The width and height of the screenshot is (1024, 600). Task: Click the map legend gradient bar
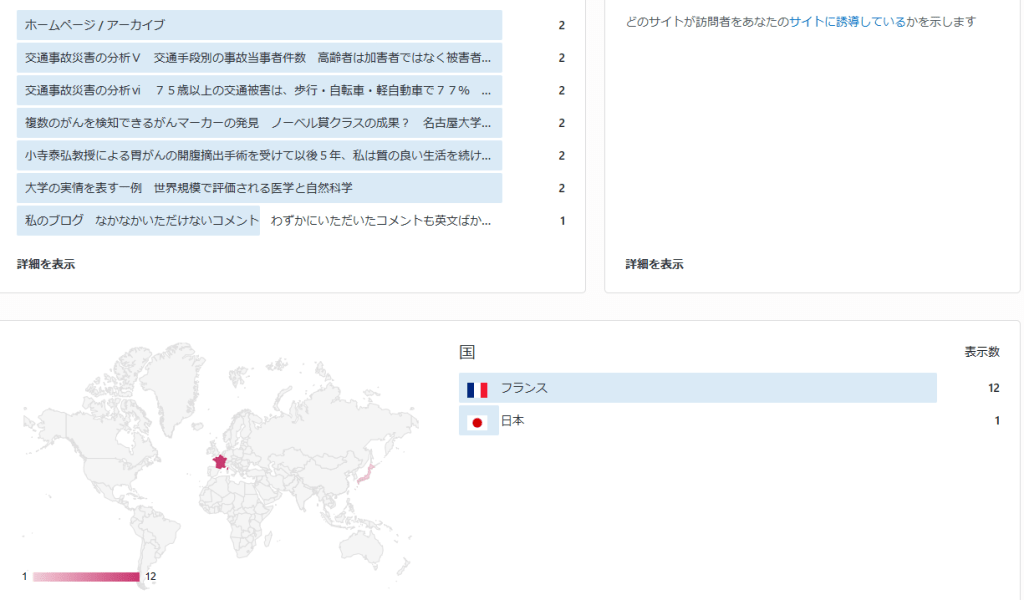[x=86, y=577]
